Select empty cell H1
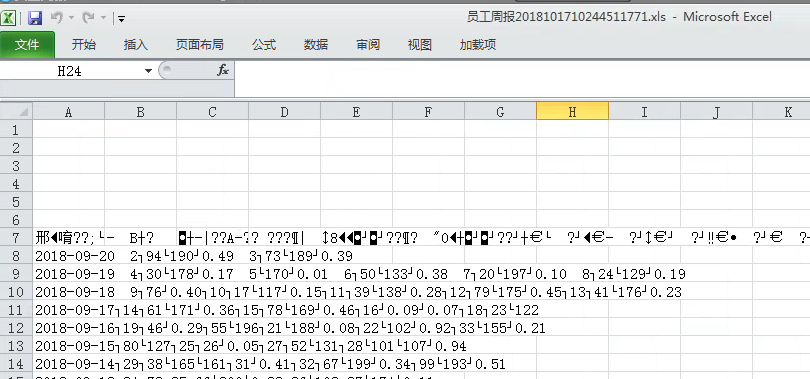The image size is (810, 379). (572, 130)
